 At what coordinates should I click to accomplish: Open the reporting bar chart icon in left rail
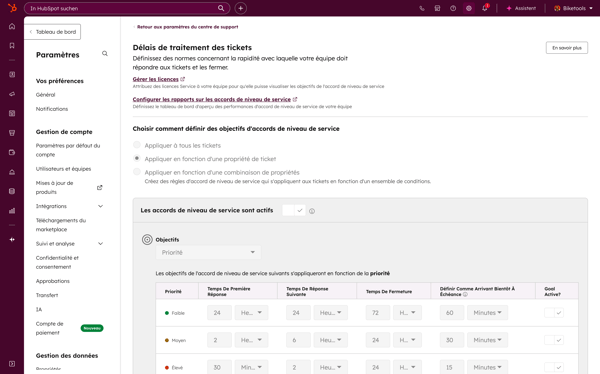(12, 211)
